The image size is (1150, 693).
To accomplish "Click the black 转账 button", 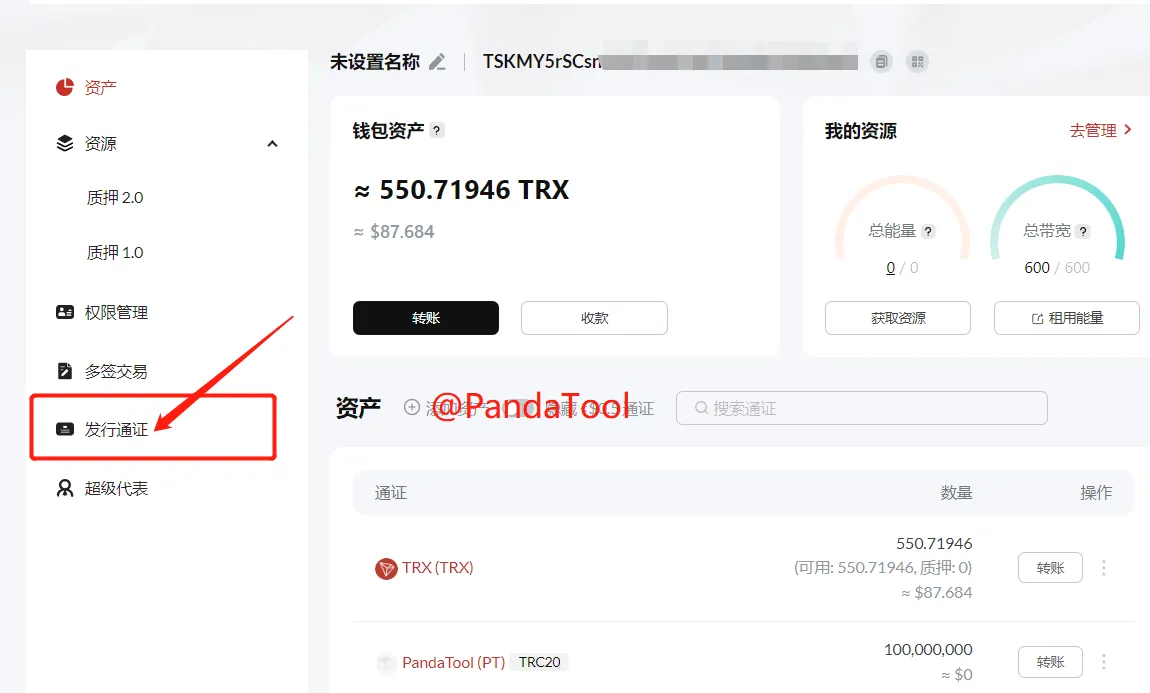I will [425, 318].
